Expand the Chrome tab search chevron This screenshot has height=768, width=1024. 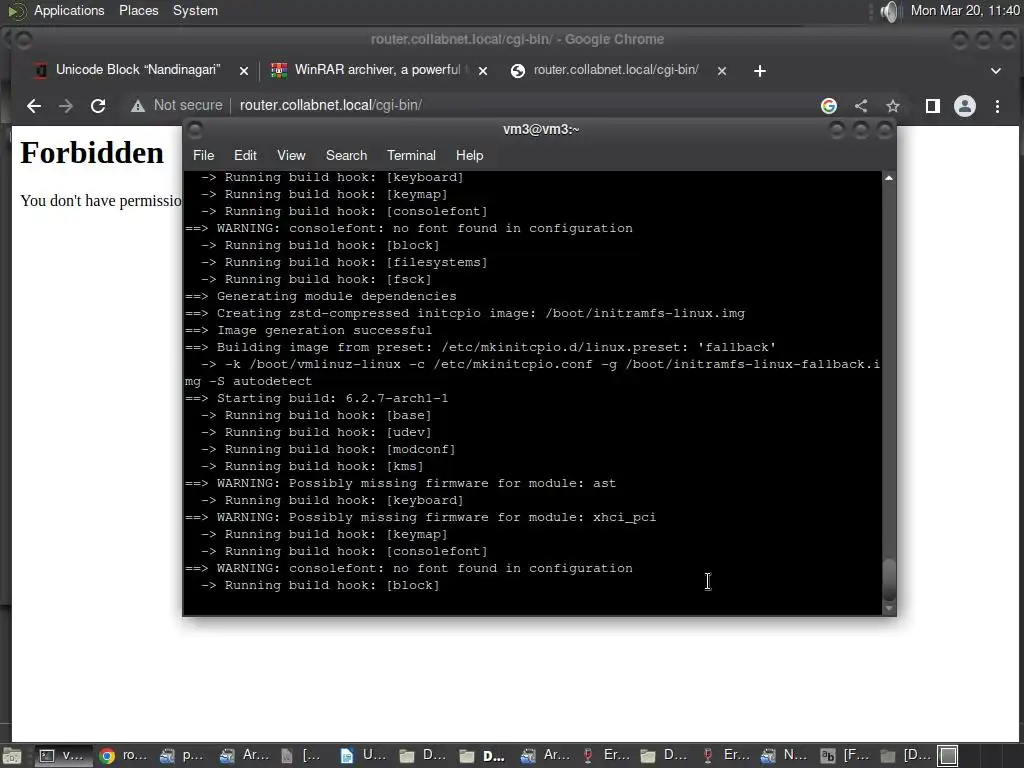(996, 71)
